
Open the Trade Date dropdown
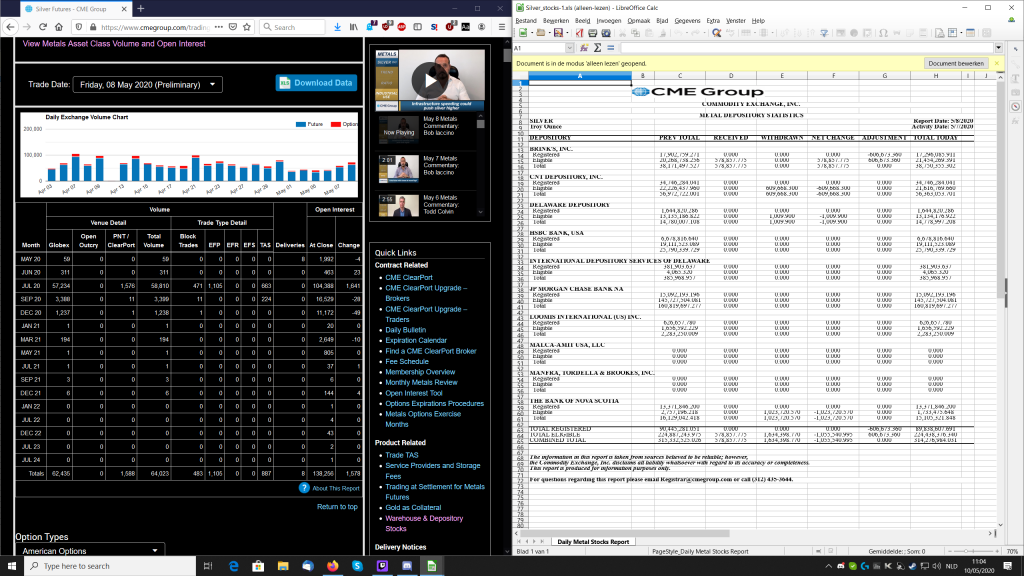pos(148,84)
